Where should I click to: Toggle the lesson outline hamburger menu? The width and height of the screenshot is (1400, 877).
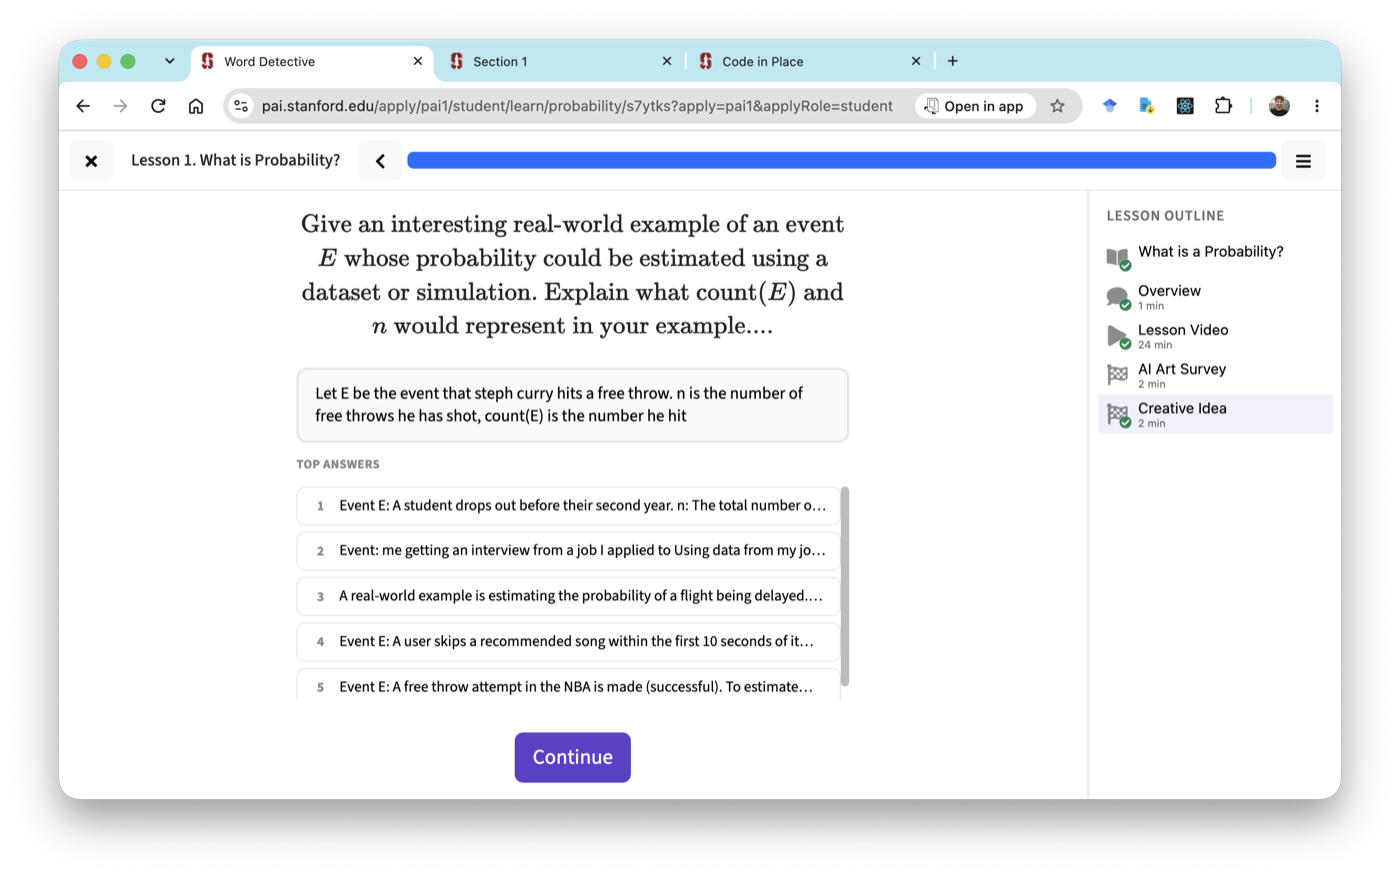coord(1303,161)
